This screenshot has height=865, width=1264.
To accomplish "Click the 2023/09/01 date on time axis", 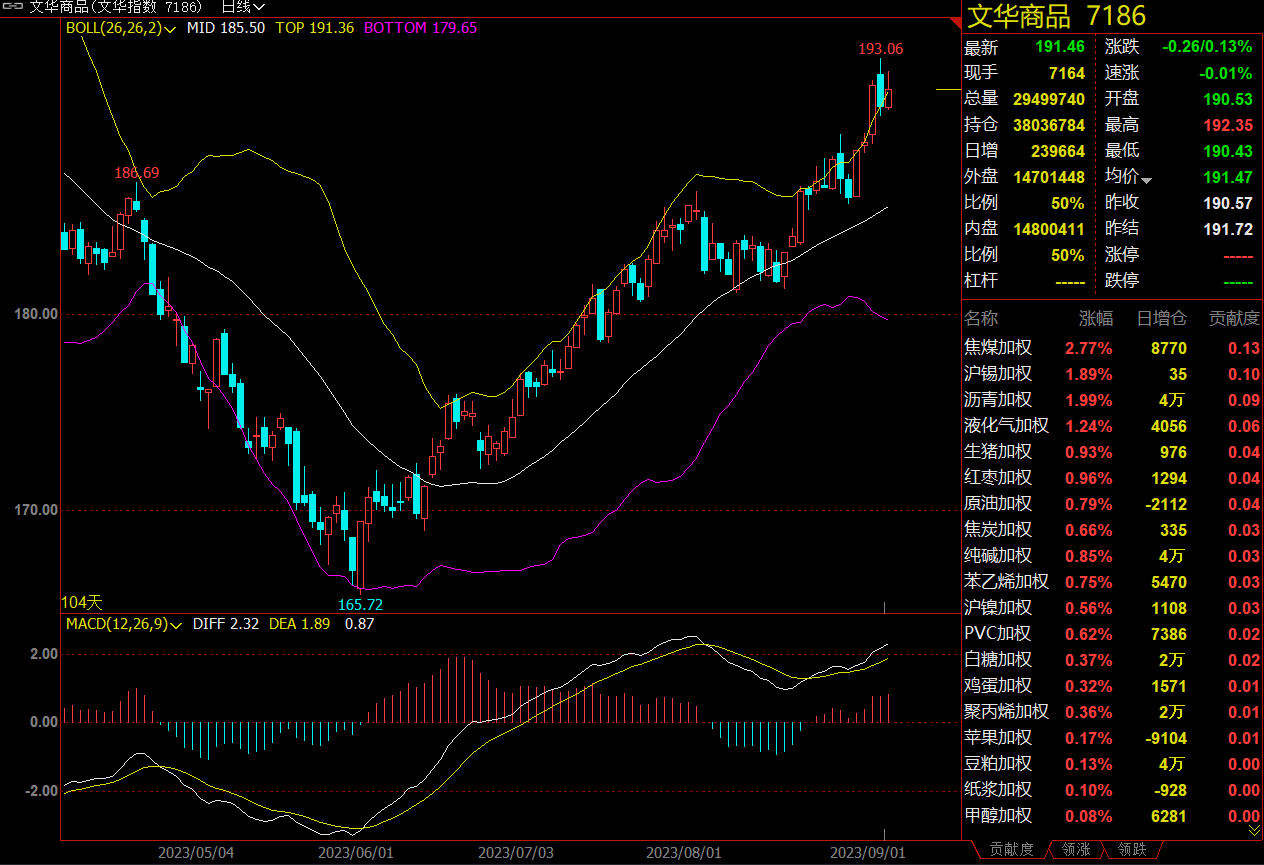I will click(870, 853).
